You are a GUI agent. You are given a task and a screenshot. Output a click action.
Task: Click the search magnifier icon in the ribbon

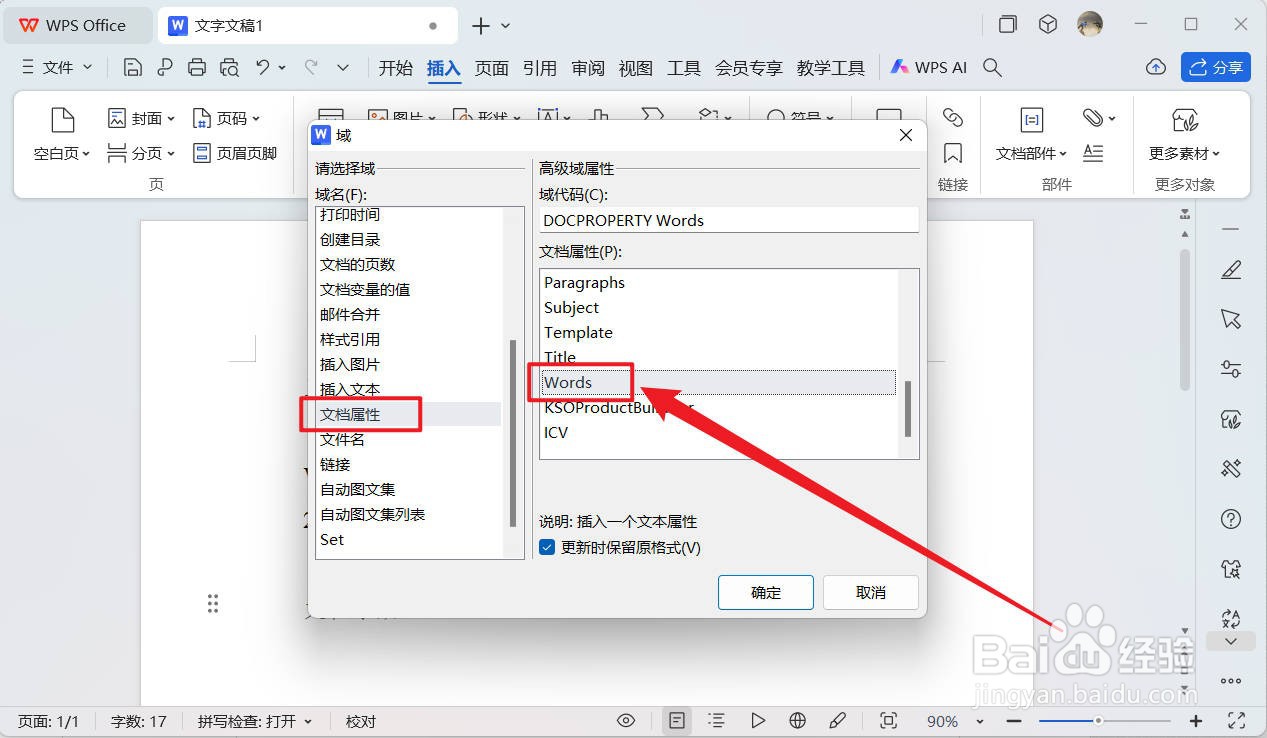pos(991,67)
